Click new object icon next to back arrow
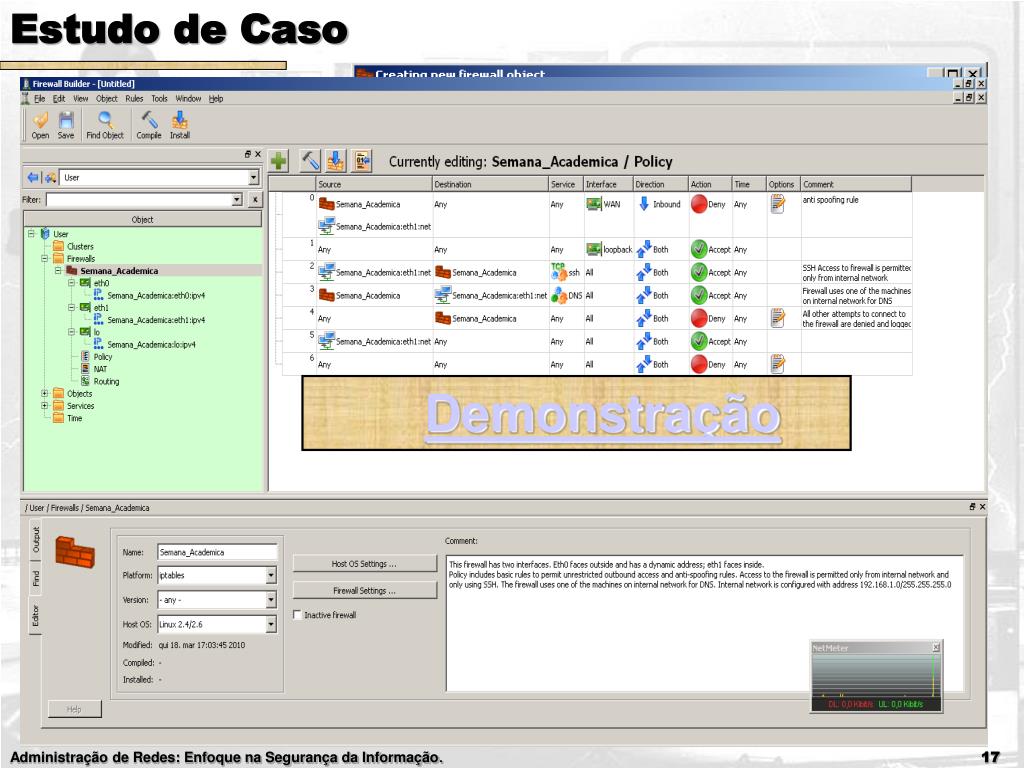The image size is (1024, 768). tap(50, 177)
